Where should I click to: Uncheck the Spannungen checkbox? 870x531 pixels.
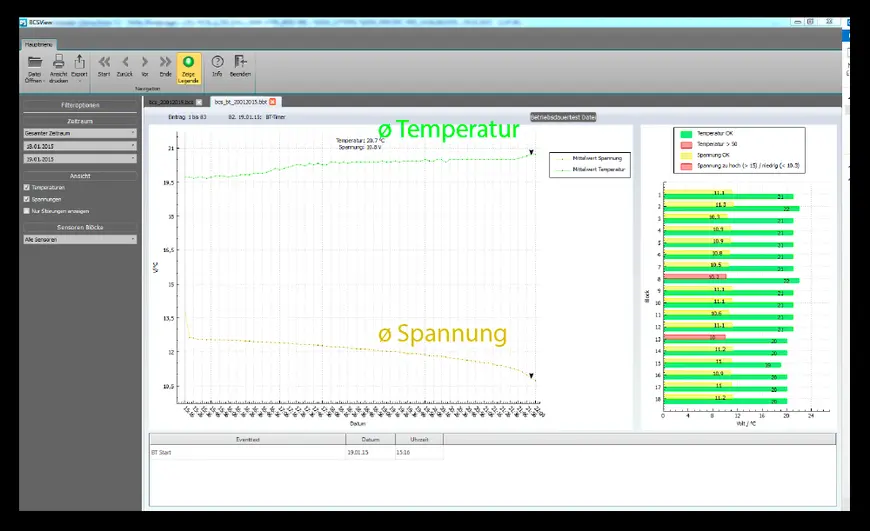(x=27, y=199)
